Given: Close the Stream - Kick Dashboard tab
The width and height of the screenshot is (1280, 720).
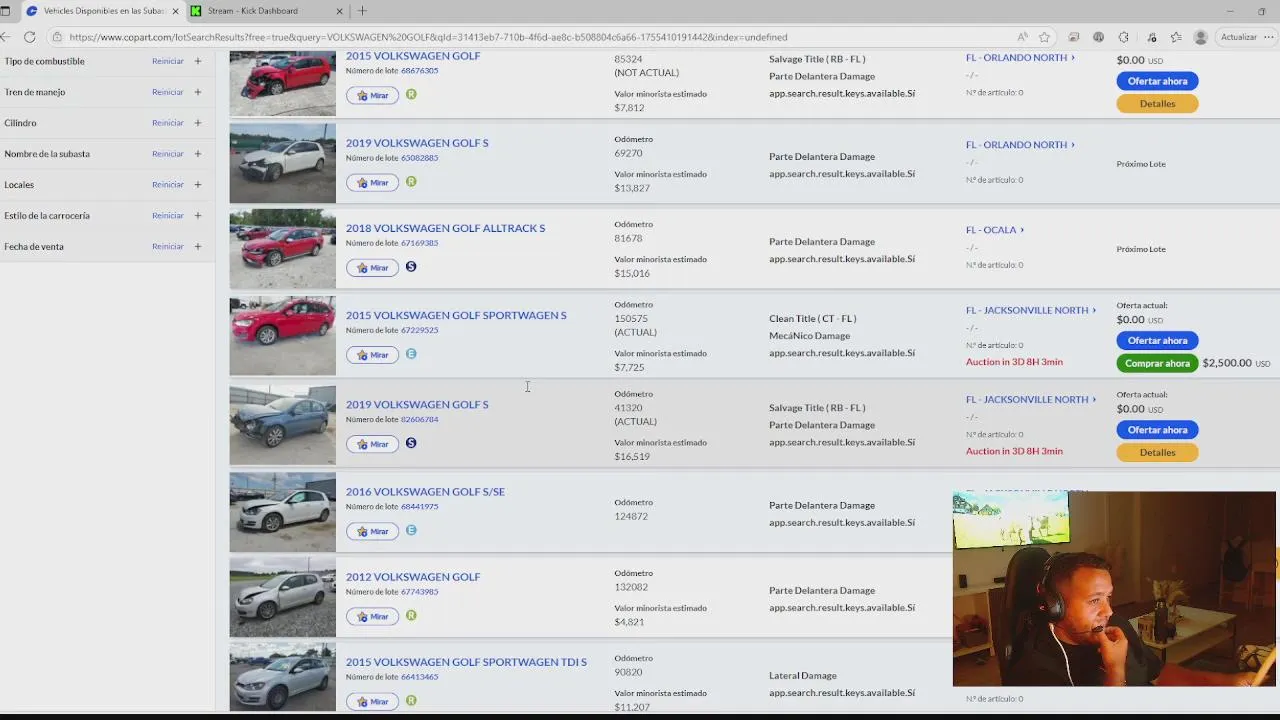Looking at the screenshot, I should tap(339, 11).
